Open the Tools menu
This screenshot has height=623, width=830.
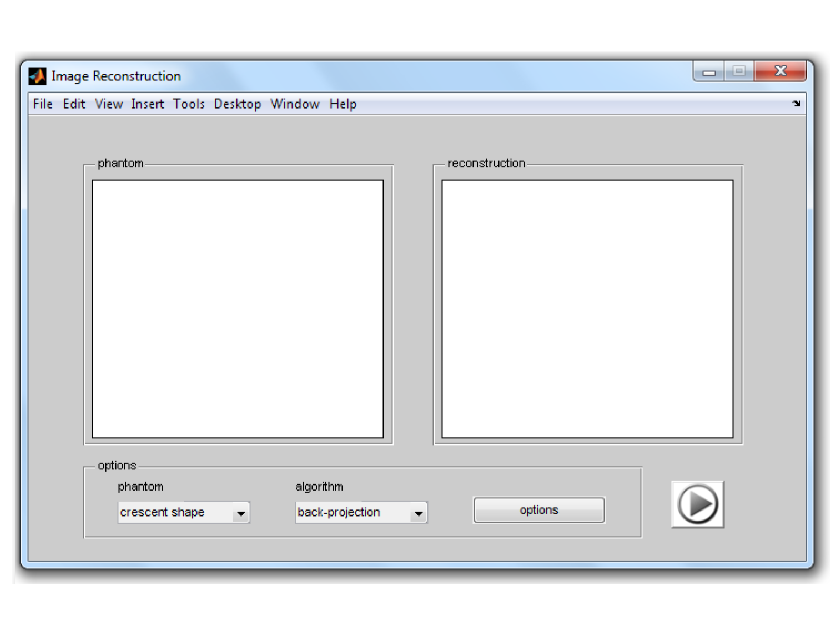click(x=188, y=104)
